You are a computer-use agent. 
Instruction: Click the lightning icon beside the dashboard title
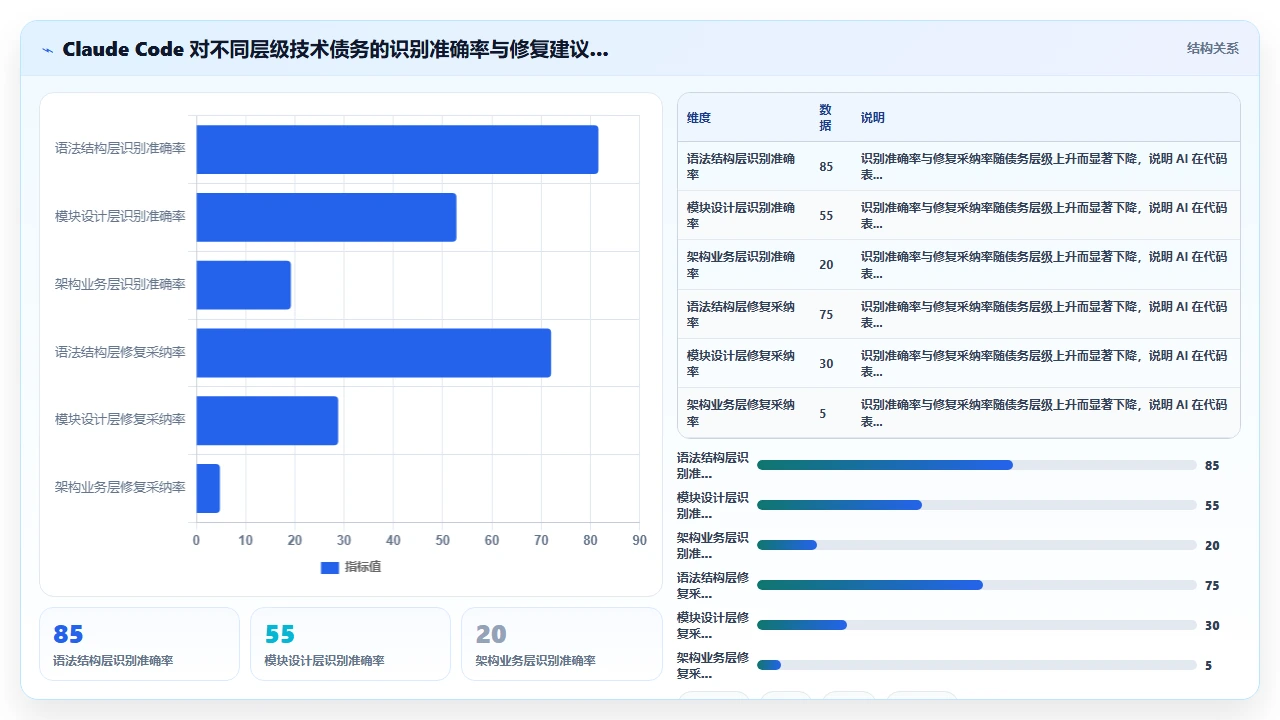pos(47,50)
